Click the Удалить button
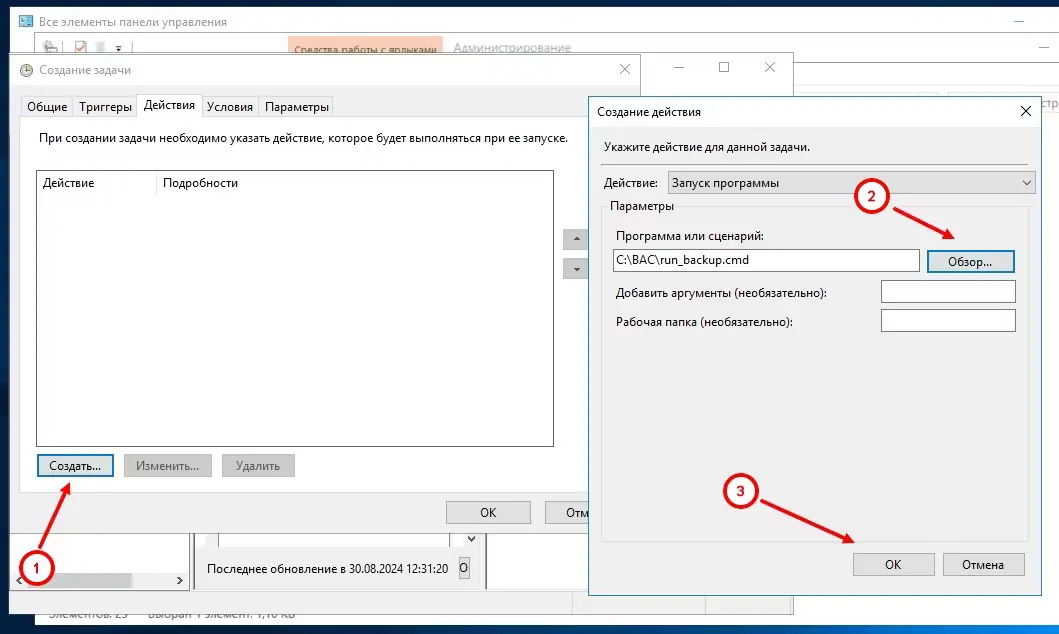Image resolution: width=1059 pixels, height=634 pixels. 258,466
